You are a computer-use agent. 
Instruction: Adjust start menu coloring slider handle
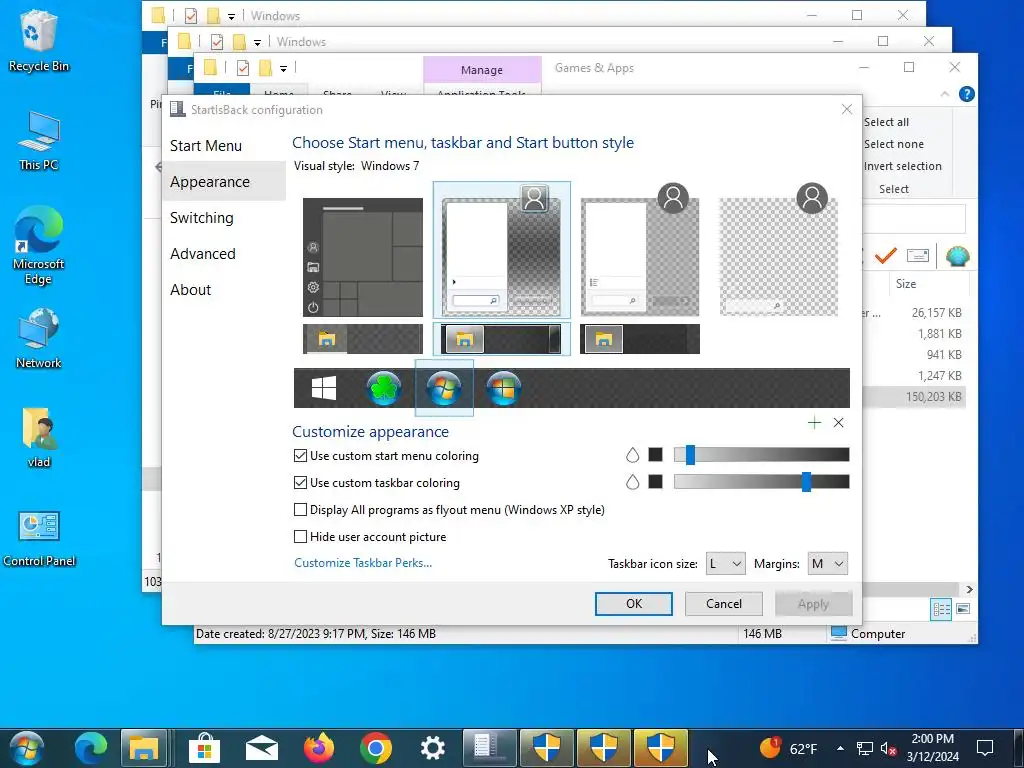tap(690, 455)
